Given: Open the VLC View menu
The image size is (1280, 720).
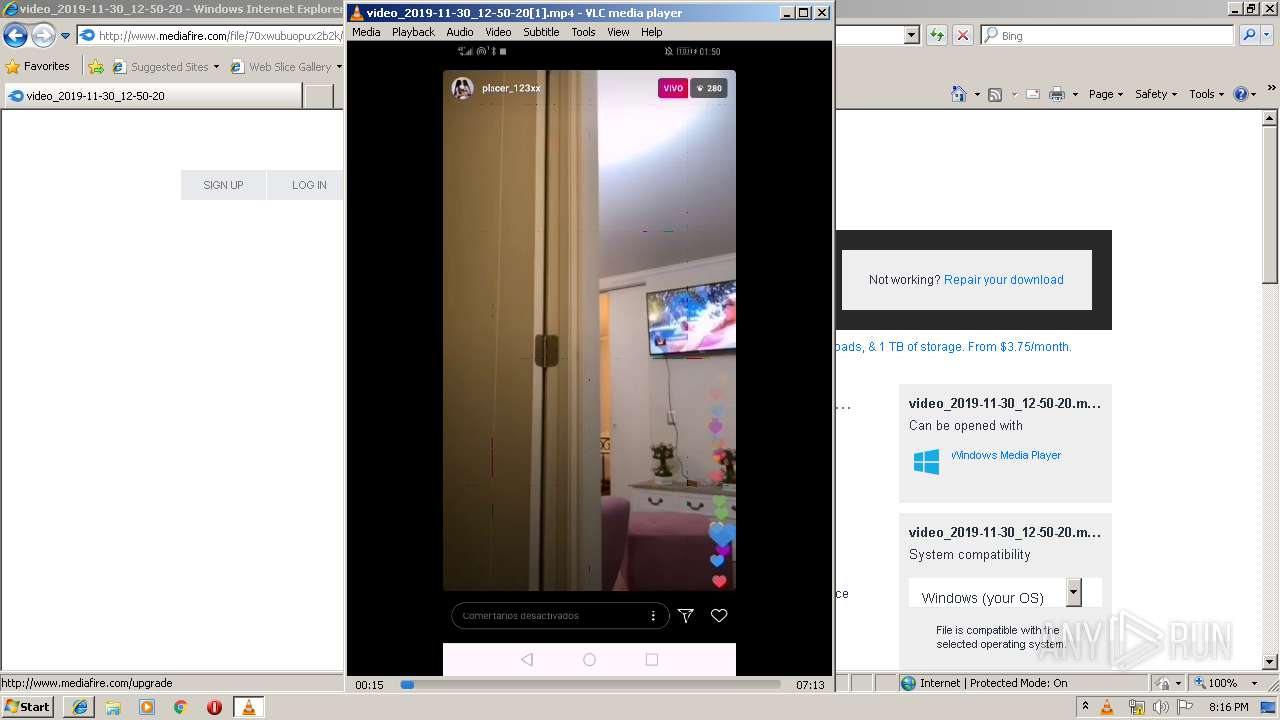Looking at the screenshot, I should [x=618, y=32].
